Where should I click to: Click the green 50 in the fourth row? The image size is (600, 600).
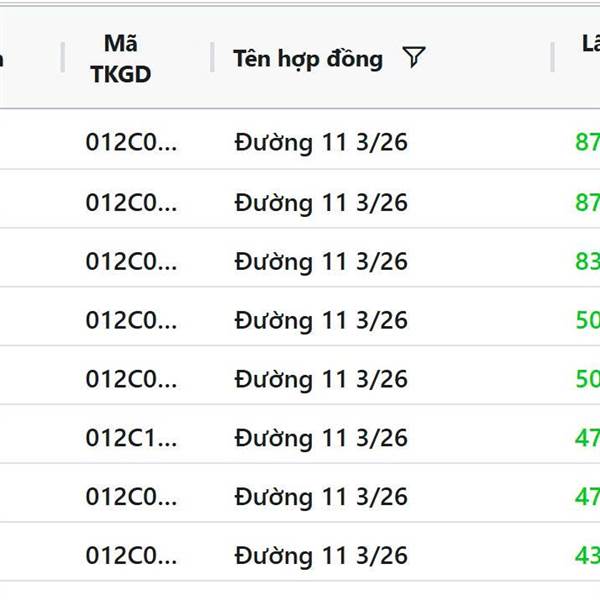(x=587, y=321)
